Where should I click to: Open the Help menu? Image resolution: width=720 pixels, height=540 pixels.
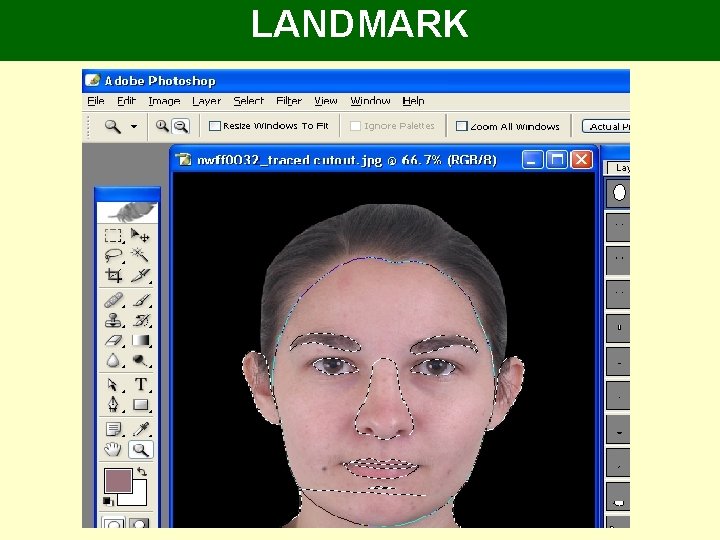pos(413,101)
